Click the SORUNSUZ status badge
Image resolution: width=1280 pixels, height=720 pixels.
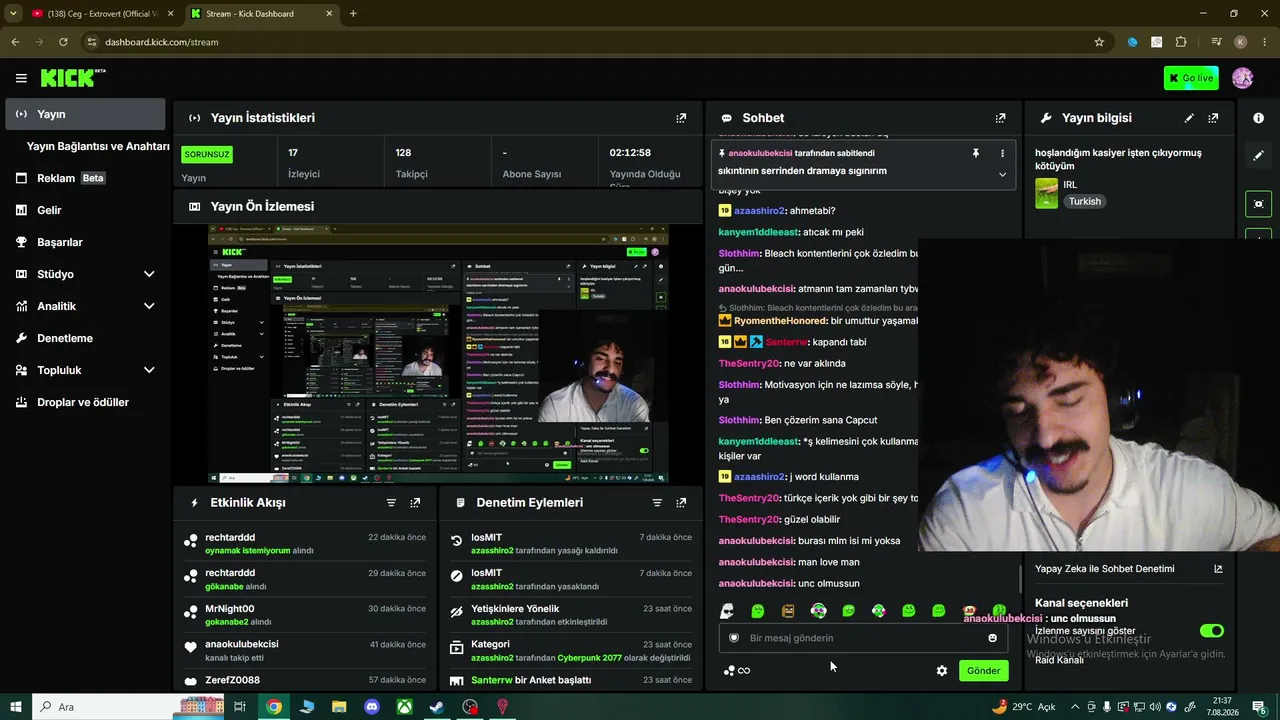[x=207, y=154]
